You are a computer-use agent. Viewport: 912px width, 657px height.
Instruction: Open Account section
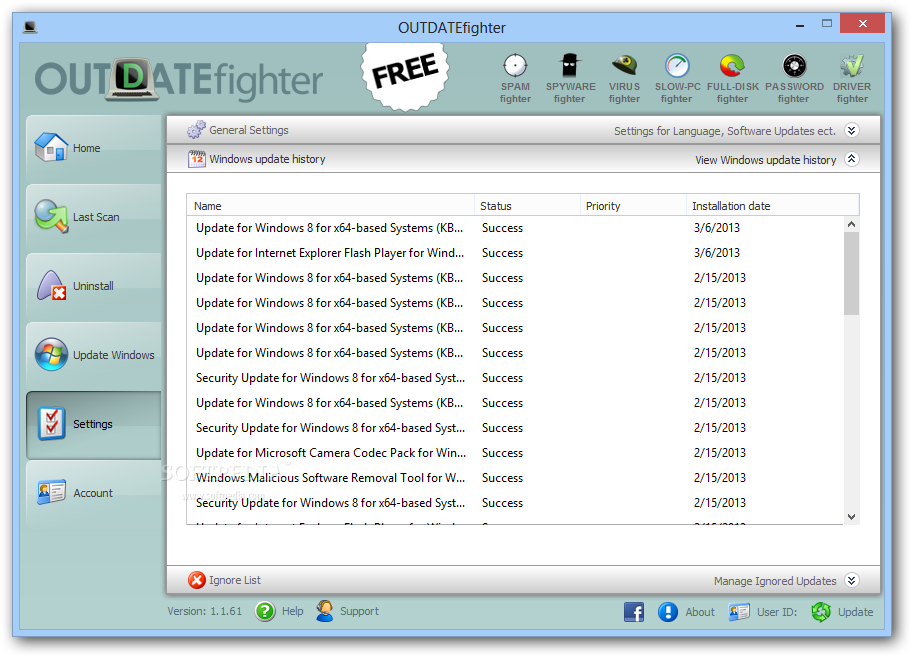[x=94, y=493]
